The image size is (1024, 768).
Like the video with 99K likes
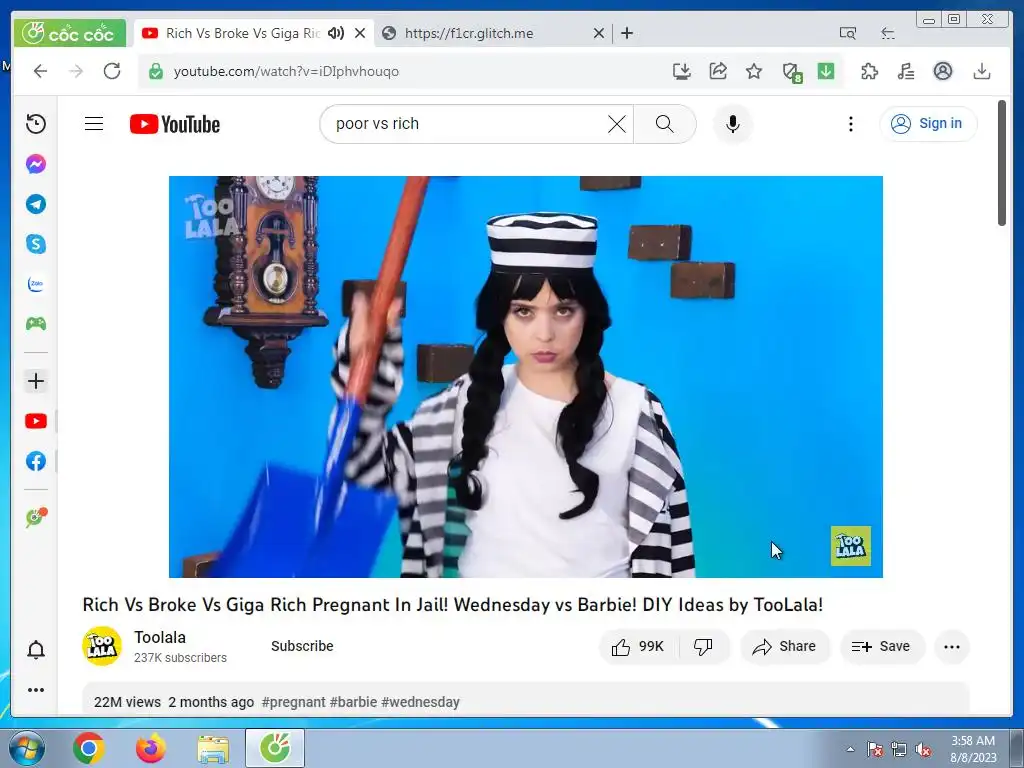tap(638, 647)
